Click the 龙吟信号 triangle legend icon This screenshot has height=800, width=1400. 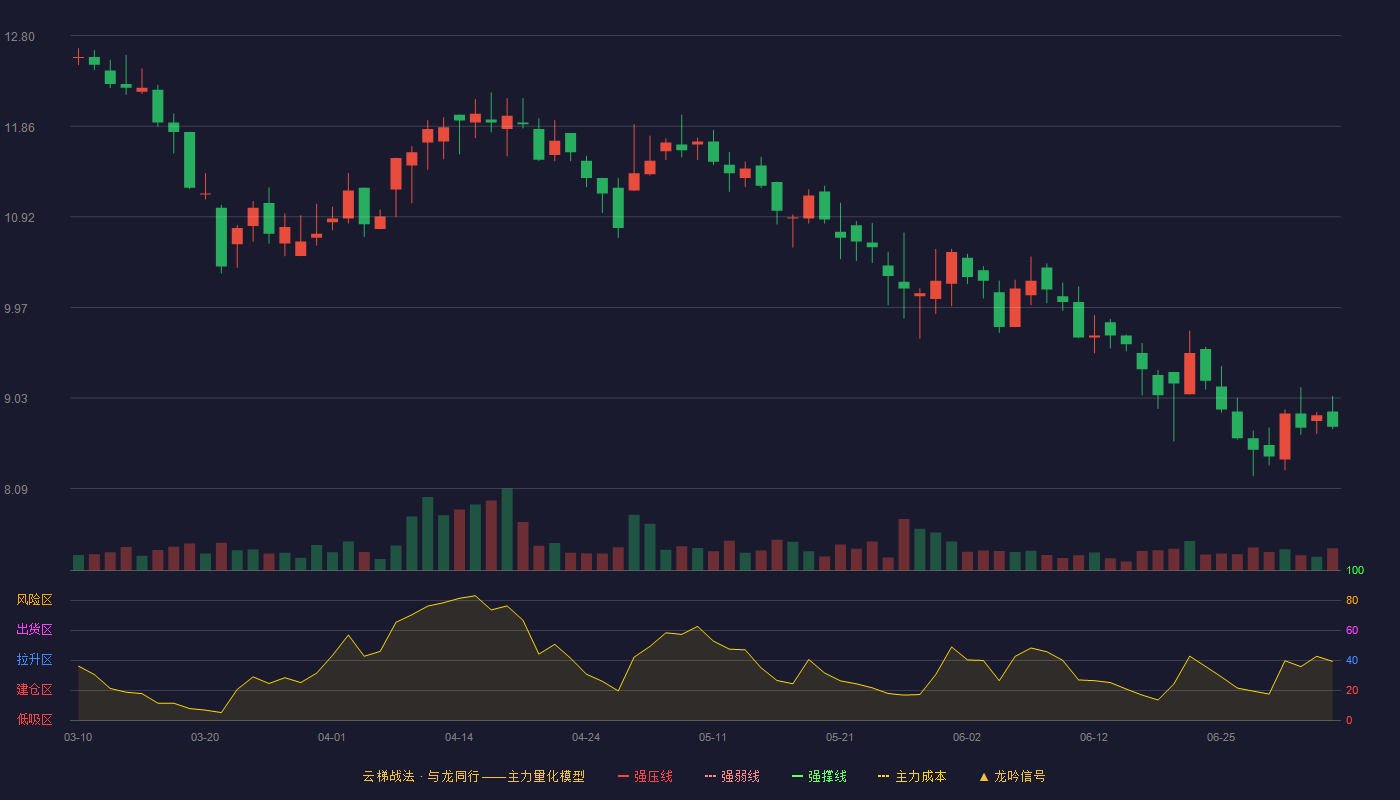click(x=984, y=776)
